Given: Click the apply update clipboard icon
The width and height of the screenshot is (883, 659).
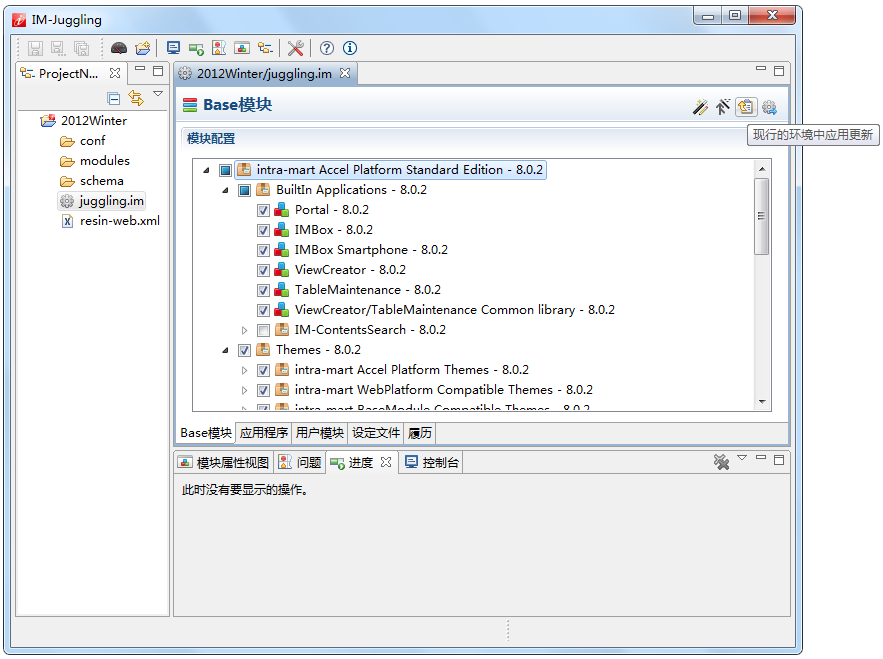Looking at the screenshot, I should (746, 106).
